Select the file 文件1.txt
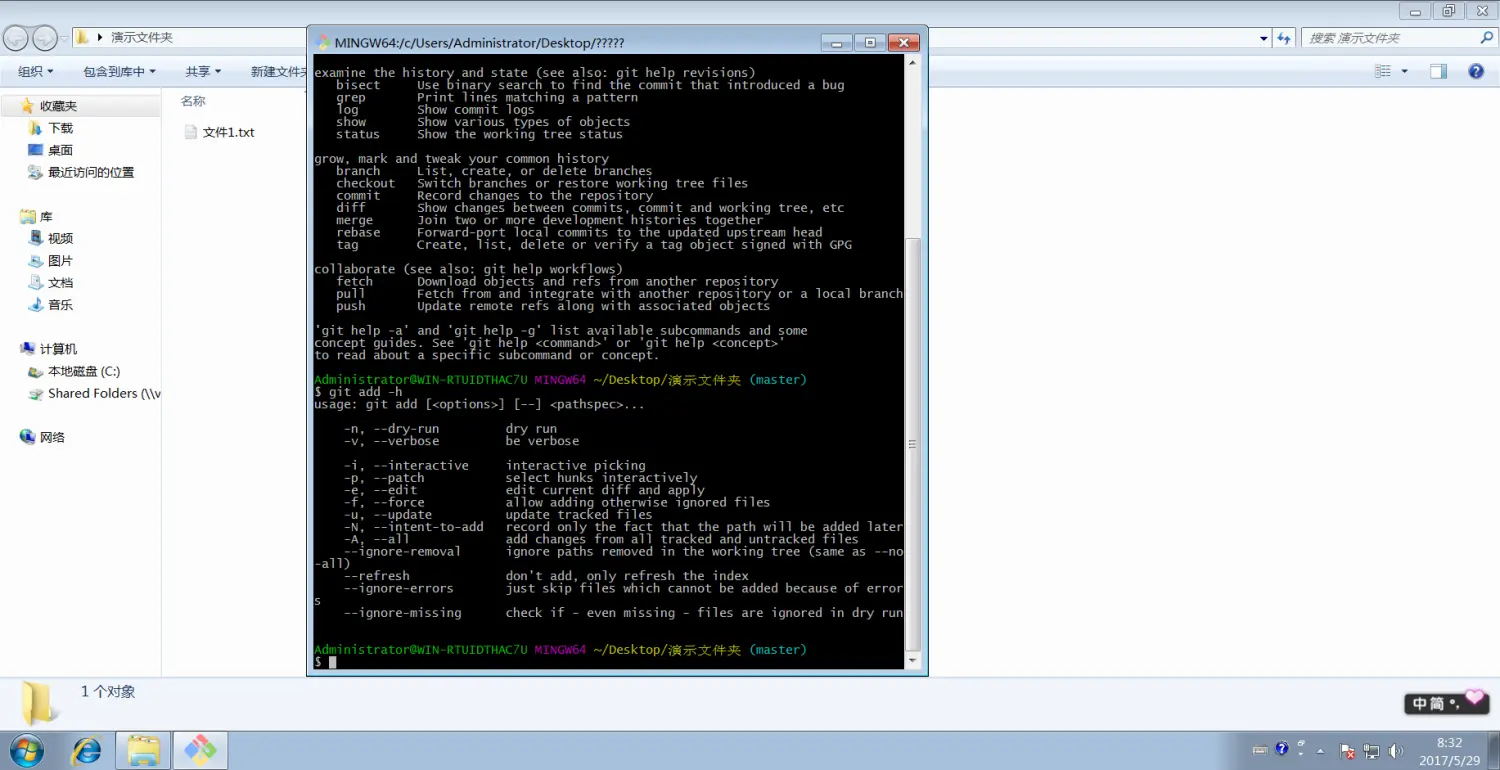 219,132
